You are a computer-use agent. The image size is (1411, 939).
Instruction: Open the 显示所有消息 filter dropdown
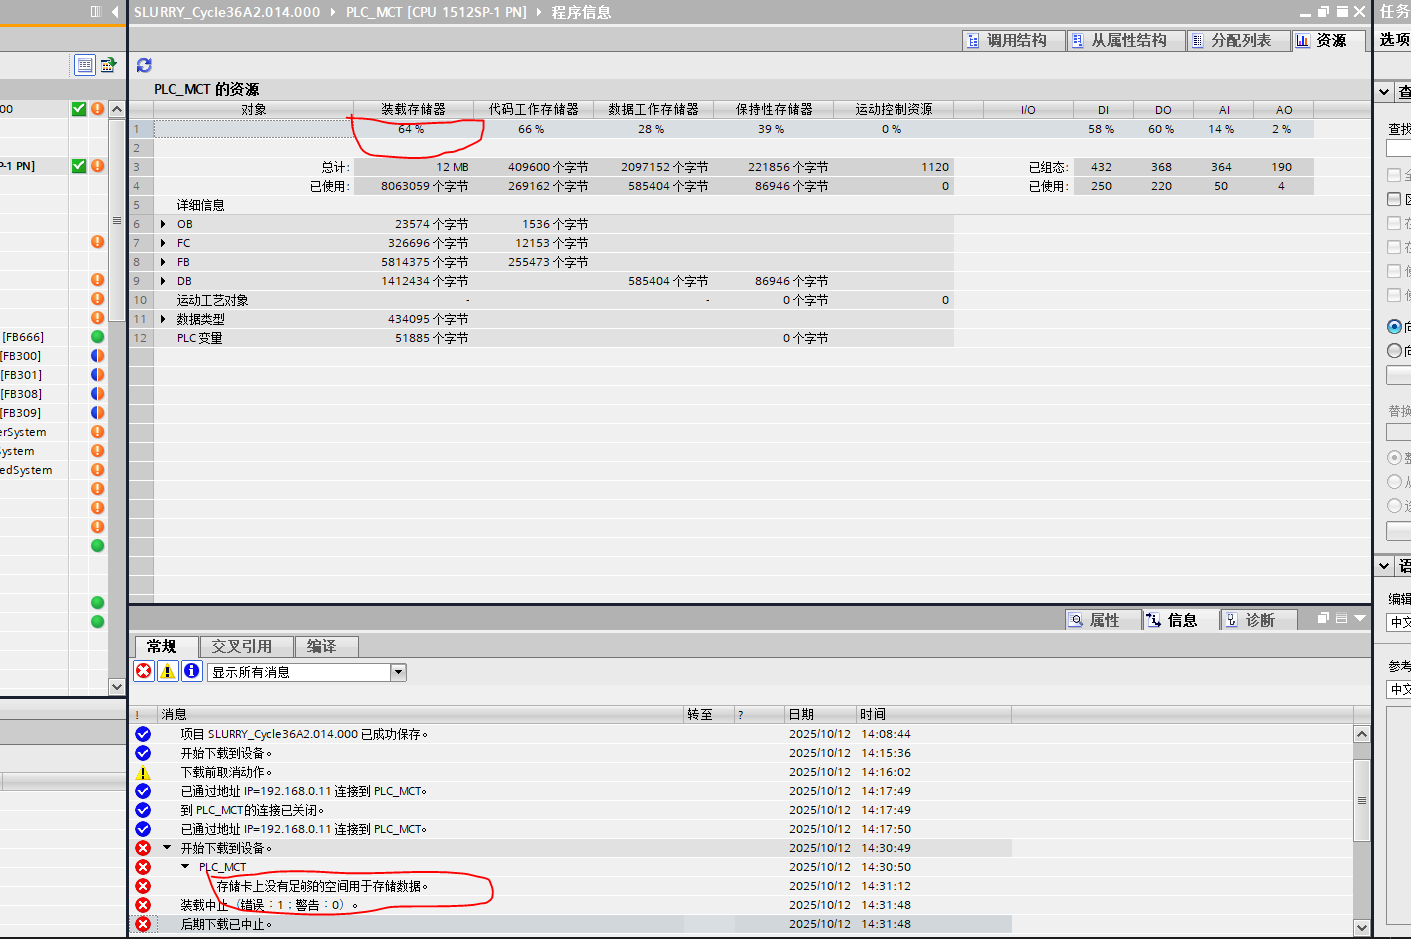(x=398, y=672)
